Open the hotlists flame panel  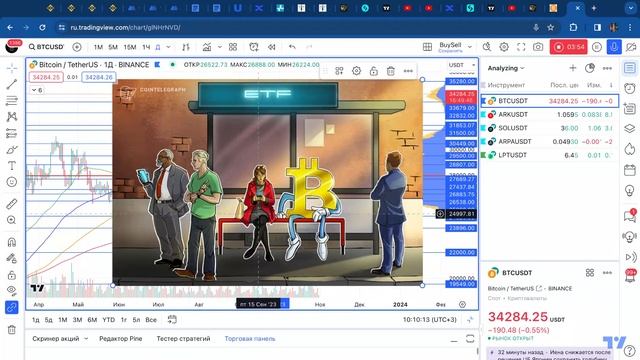629,149
